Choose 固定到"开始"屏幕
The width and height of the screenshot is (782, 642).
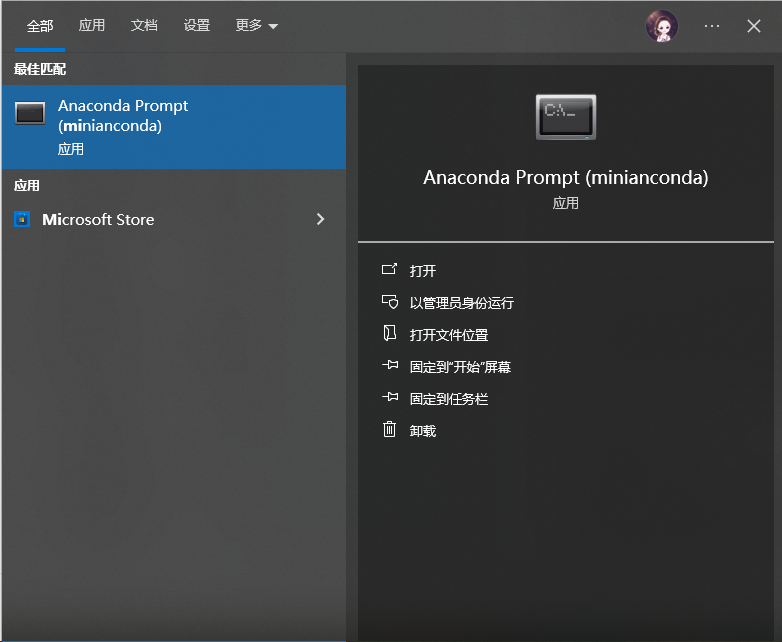coord(460,367)
